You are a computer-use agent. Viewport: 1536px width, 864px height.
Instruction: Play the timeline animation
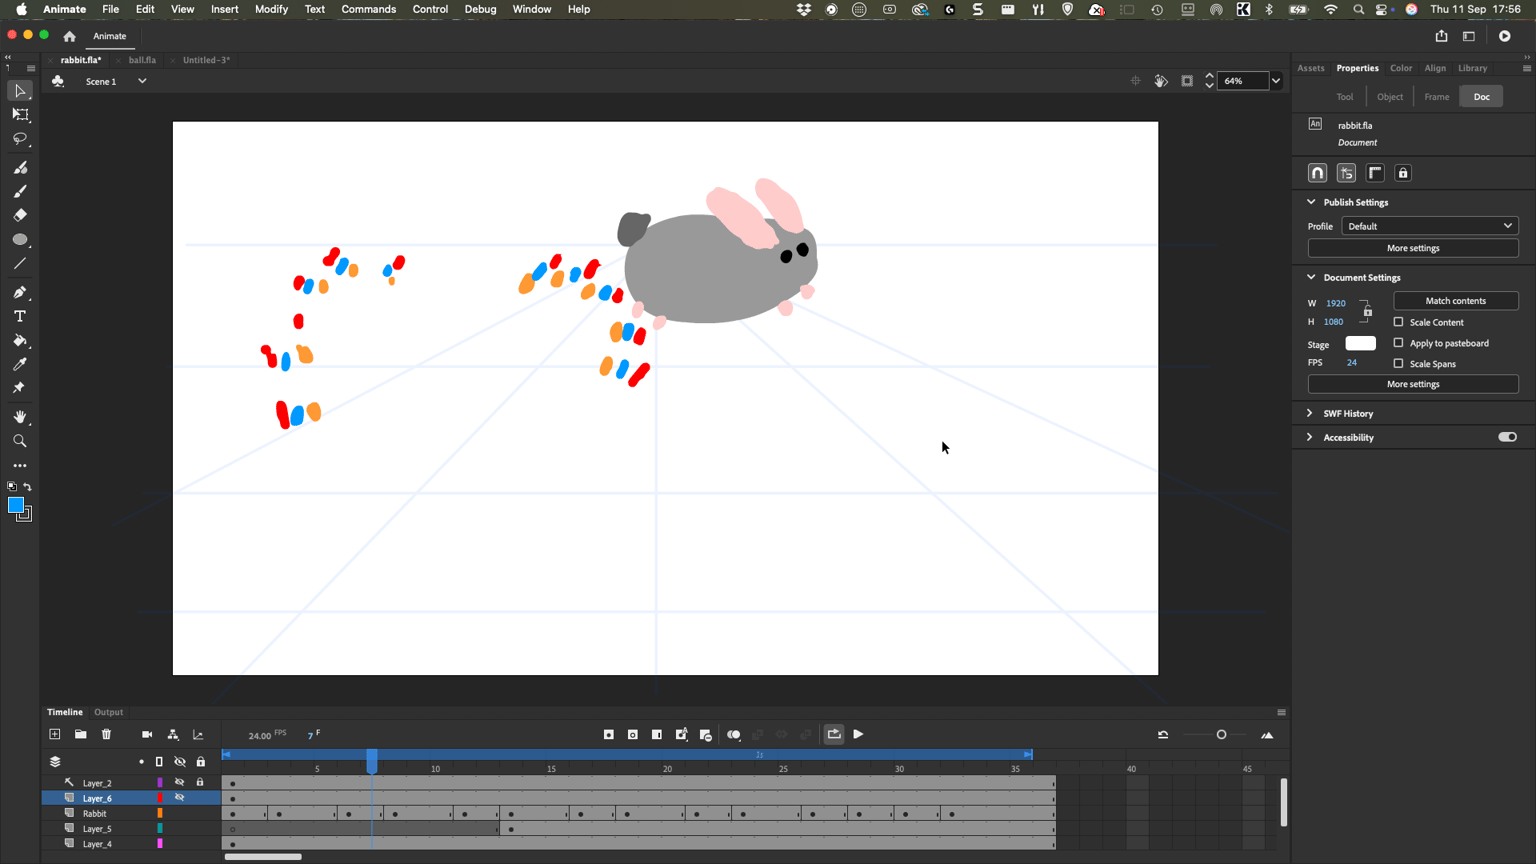(858, 734)
